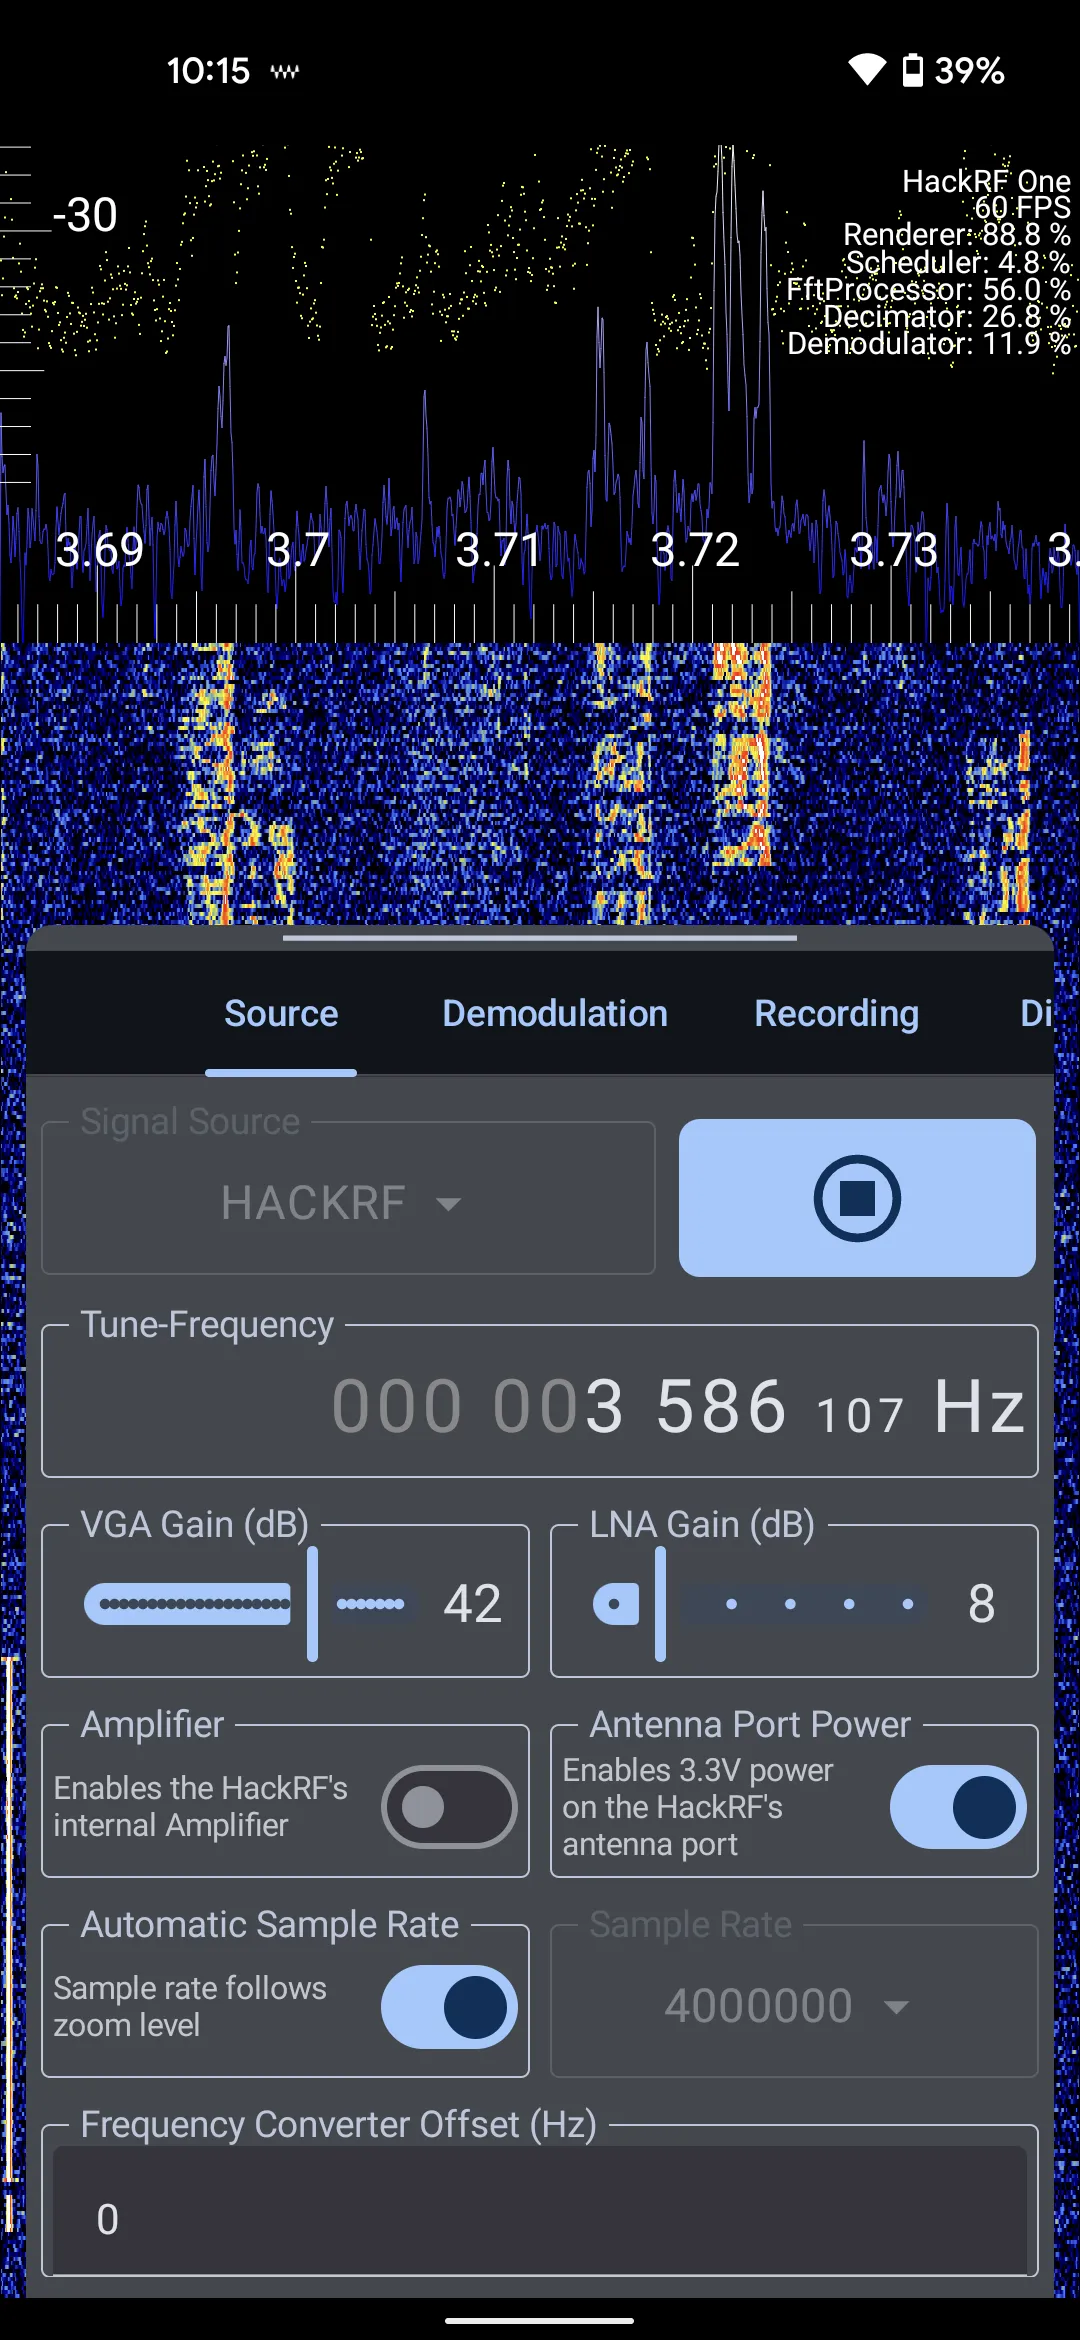Tap the Signal Source dropdown arrow
The image size is (1080, 2340).
(449, 1204)
